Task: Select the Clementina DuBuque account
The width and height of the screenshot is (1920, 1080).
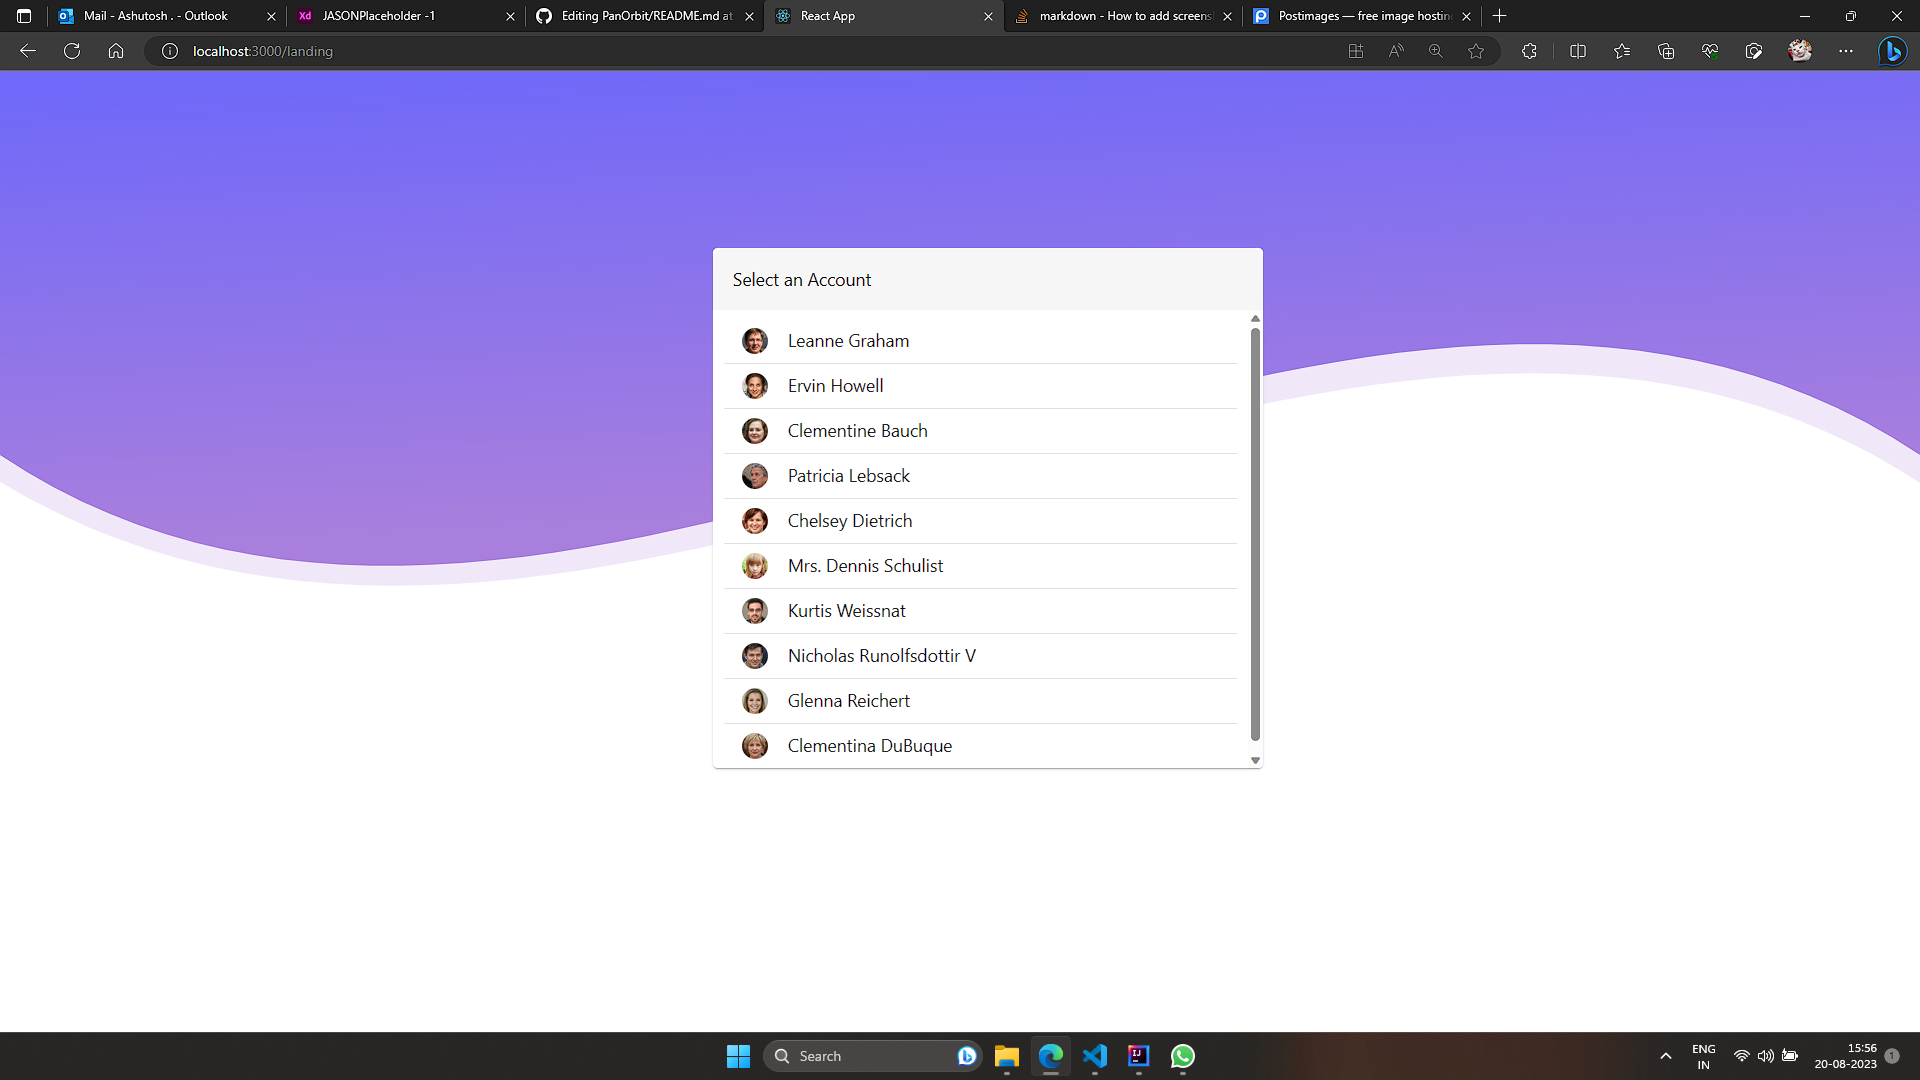Action: tap(869, 745)
